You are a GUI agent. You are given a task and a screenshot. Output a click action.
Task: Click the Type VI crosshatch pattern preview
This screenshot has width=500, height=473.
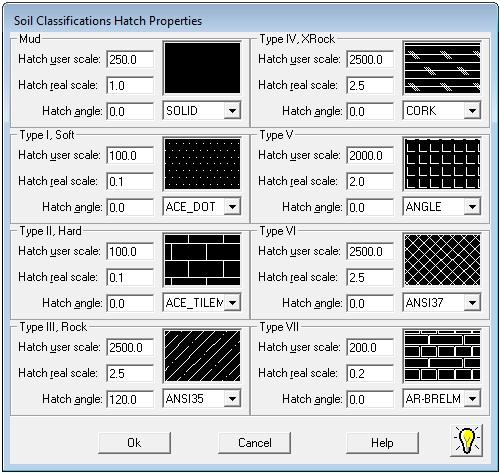coord(442,260)
